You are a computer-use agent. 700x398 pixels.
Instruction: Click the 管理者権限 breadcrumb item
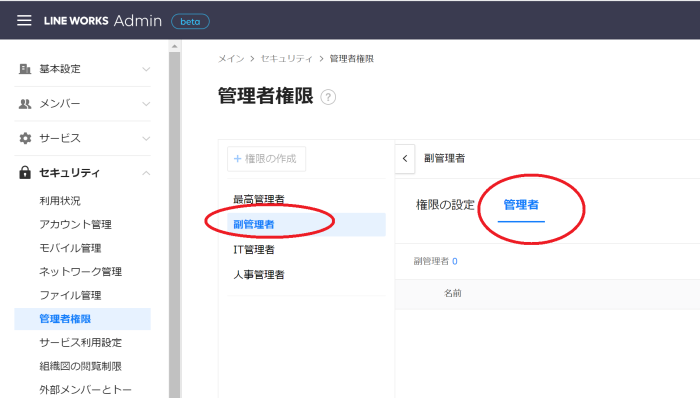[x=352, y=59]
